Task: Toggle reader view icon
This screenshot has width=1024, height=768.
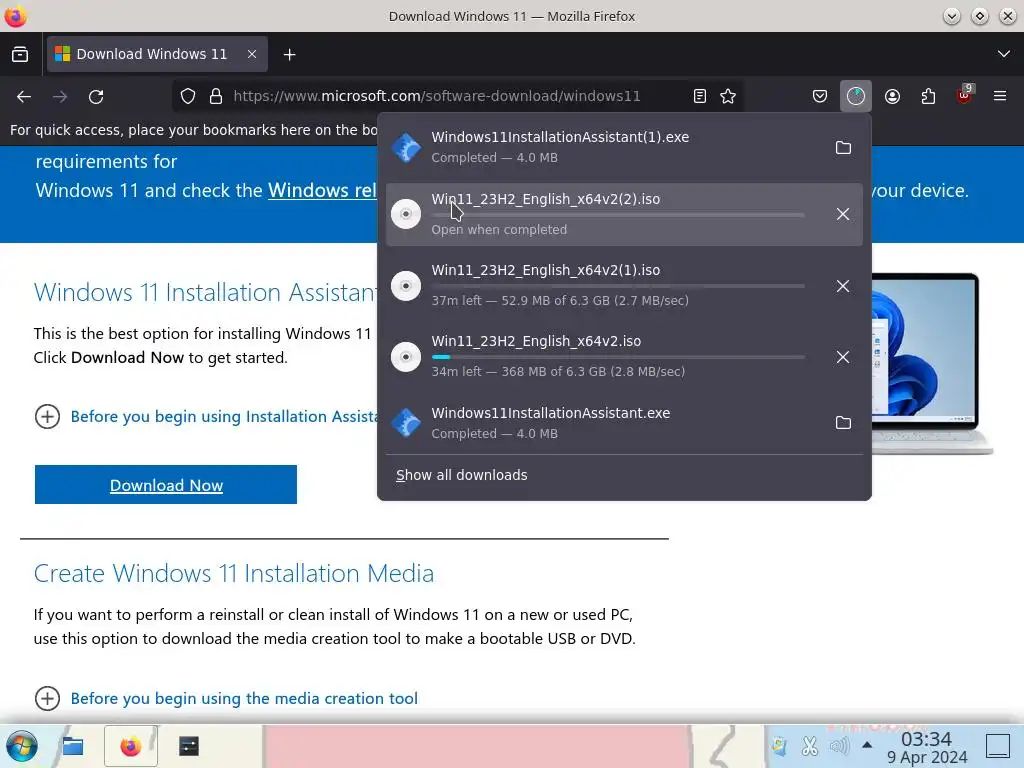Action: (699, 97)
